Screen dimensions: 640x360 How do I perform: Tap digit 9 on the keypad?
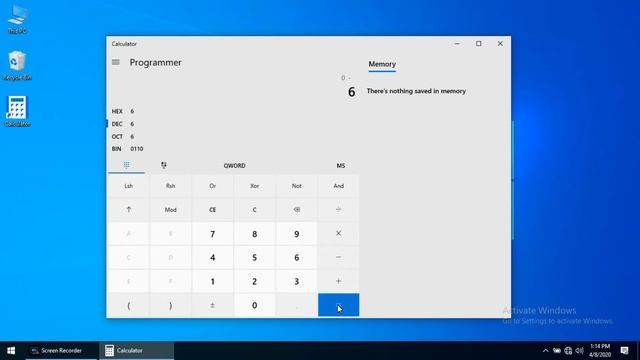pos(297,234)
